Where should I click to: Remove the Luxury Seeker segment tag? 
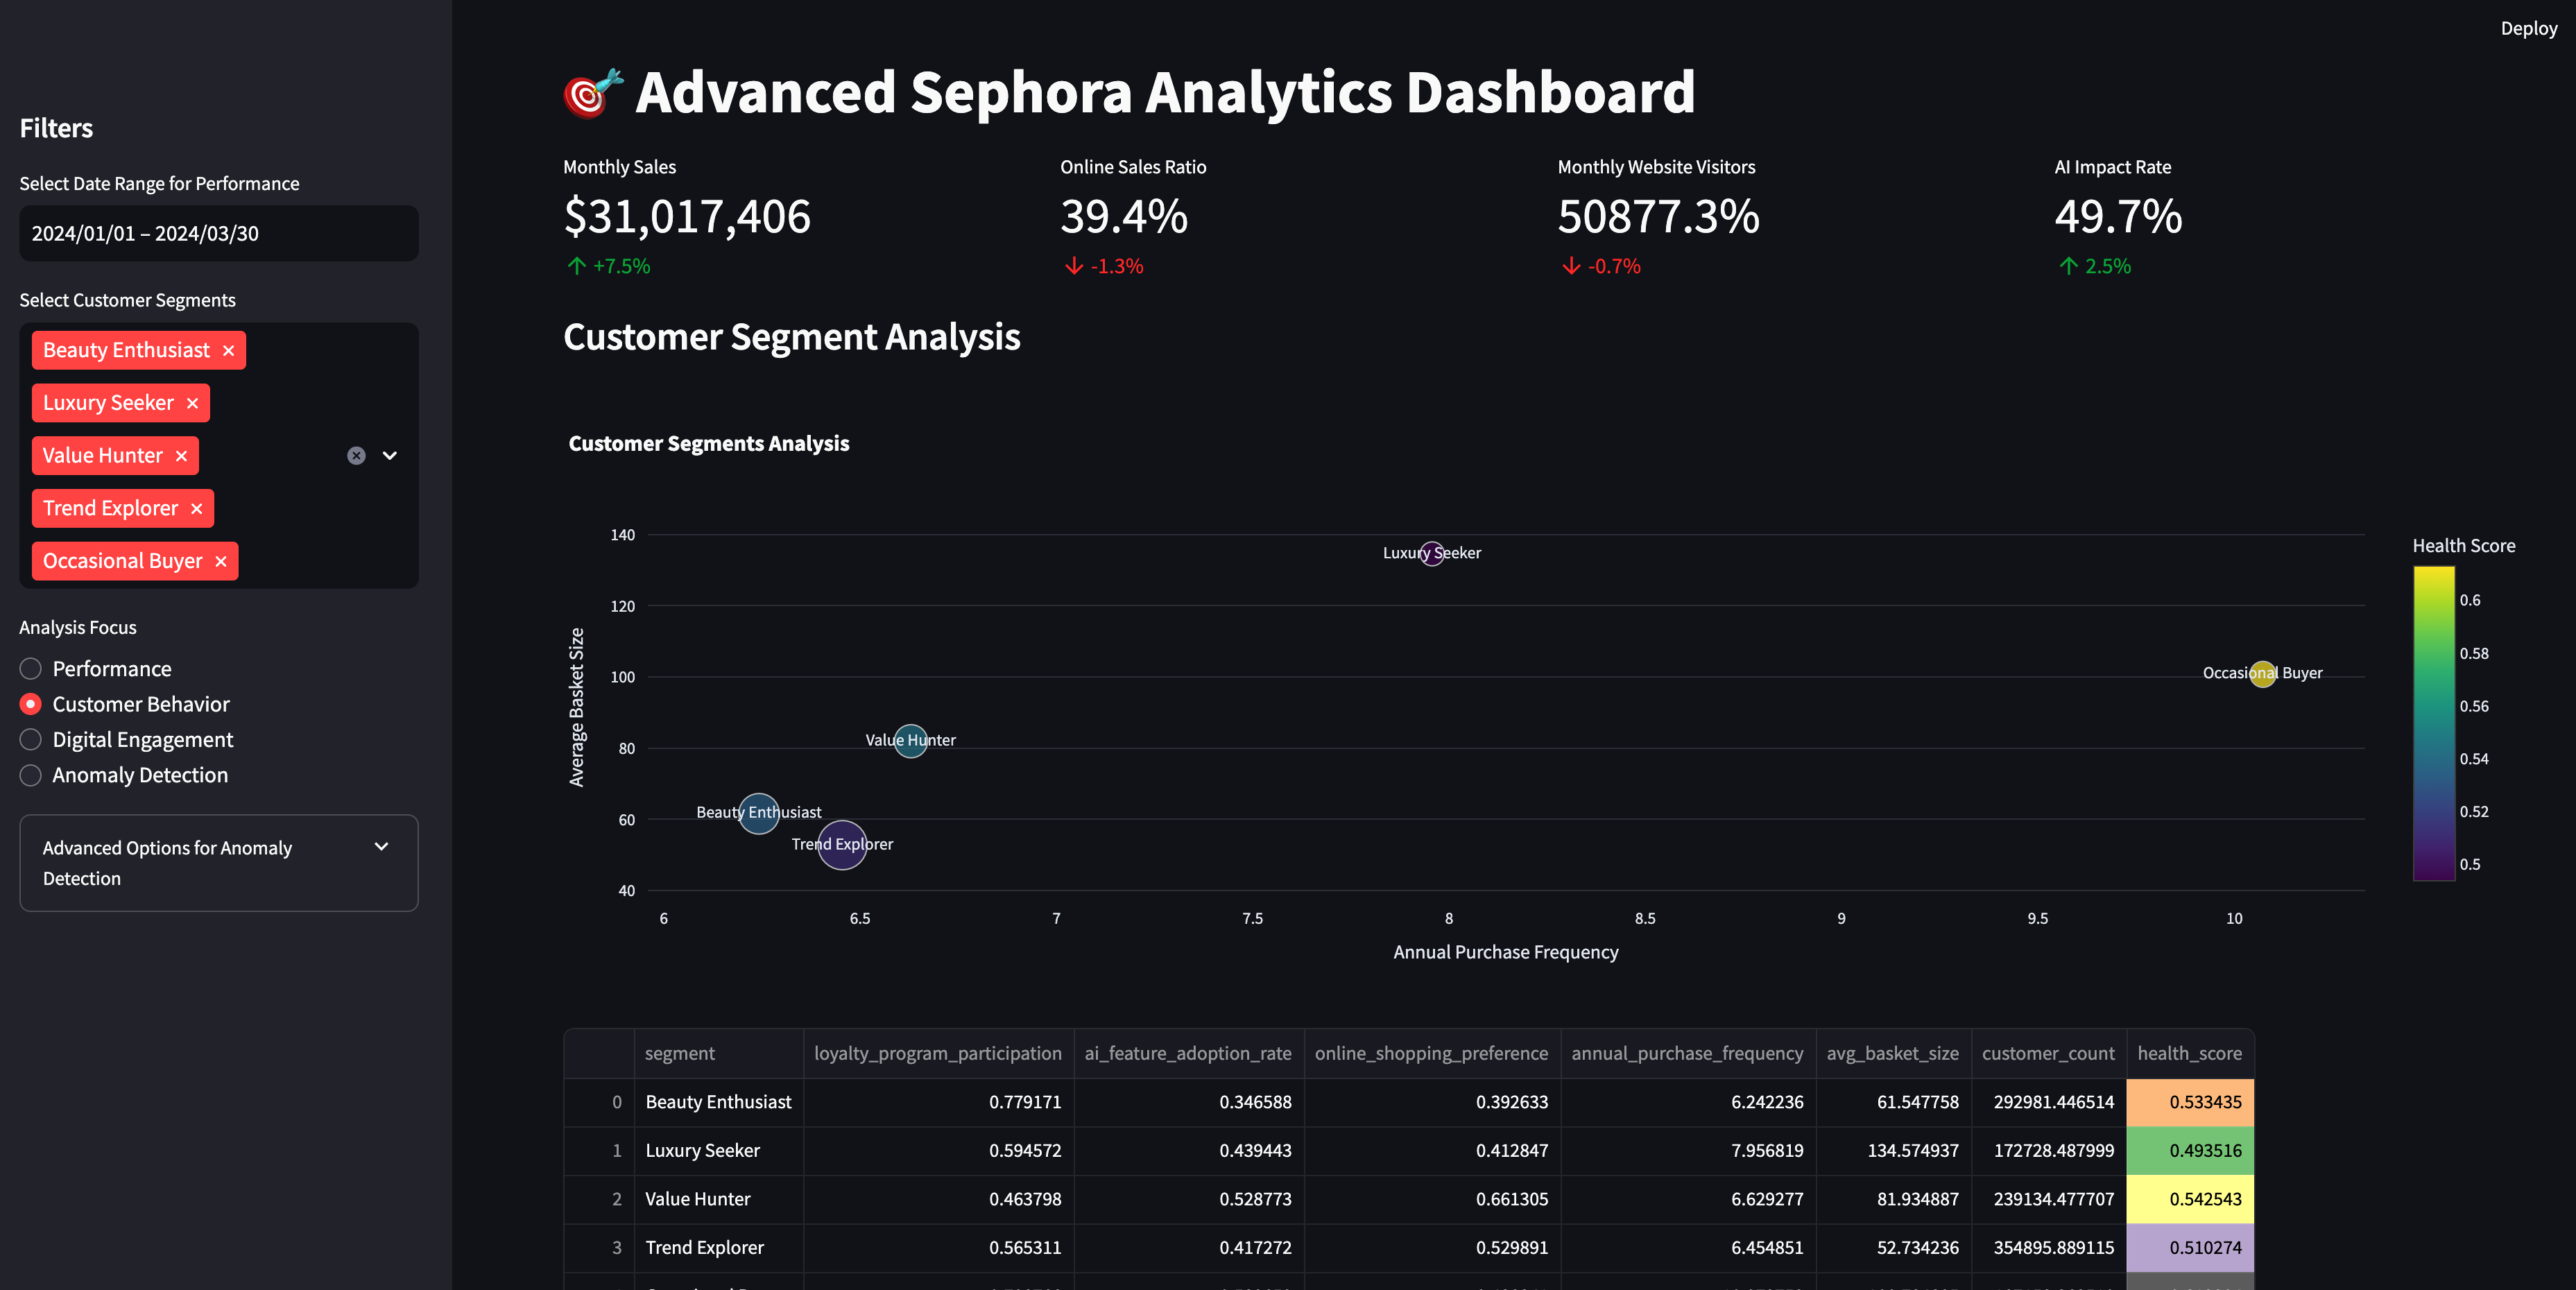point(192,403)
